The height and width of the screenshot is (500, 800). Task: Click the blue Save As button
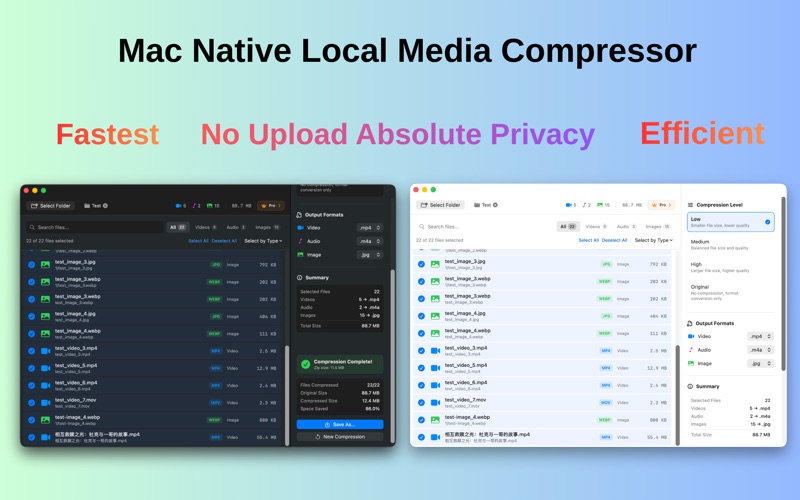pos(340,424)
